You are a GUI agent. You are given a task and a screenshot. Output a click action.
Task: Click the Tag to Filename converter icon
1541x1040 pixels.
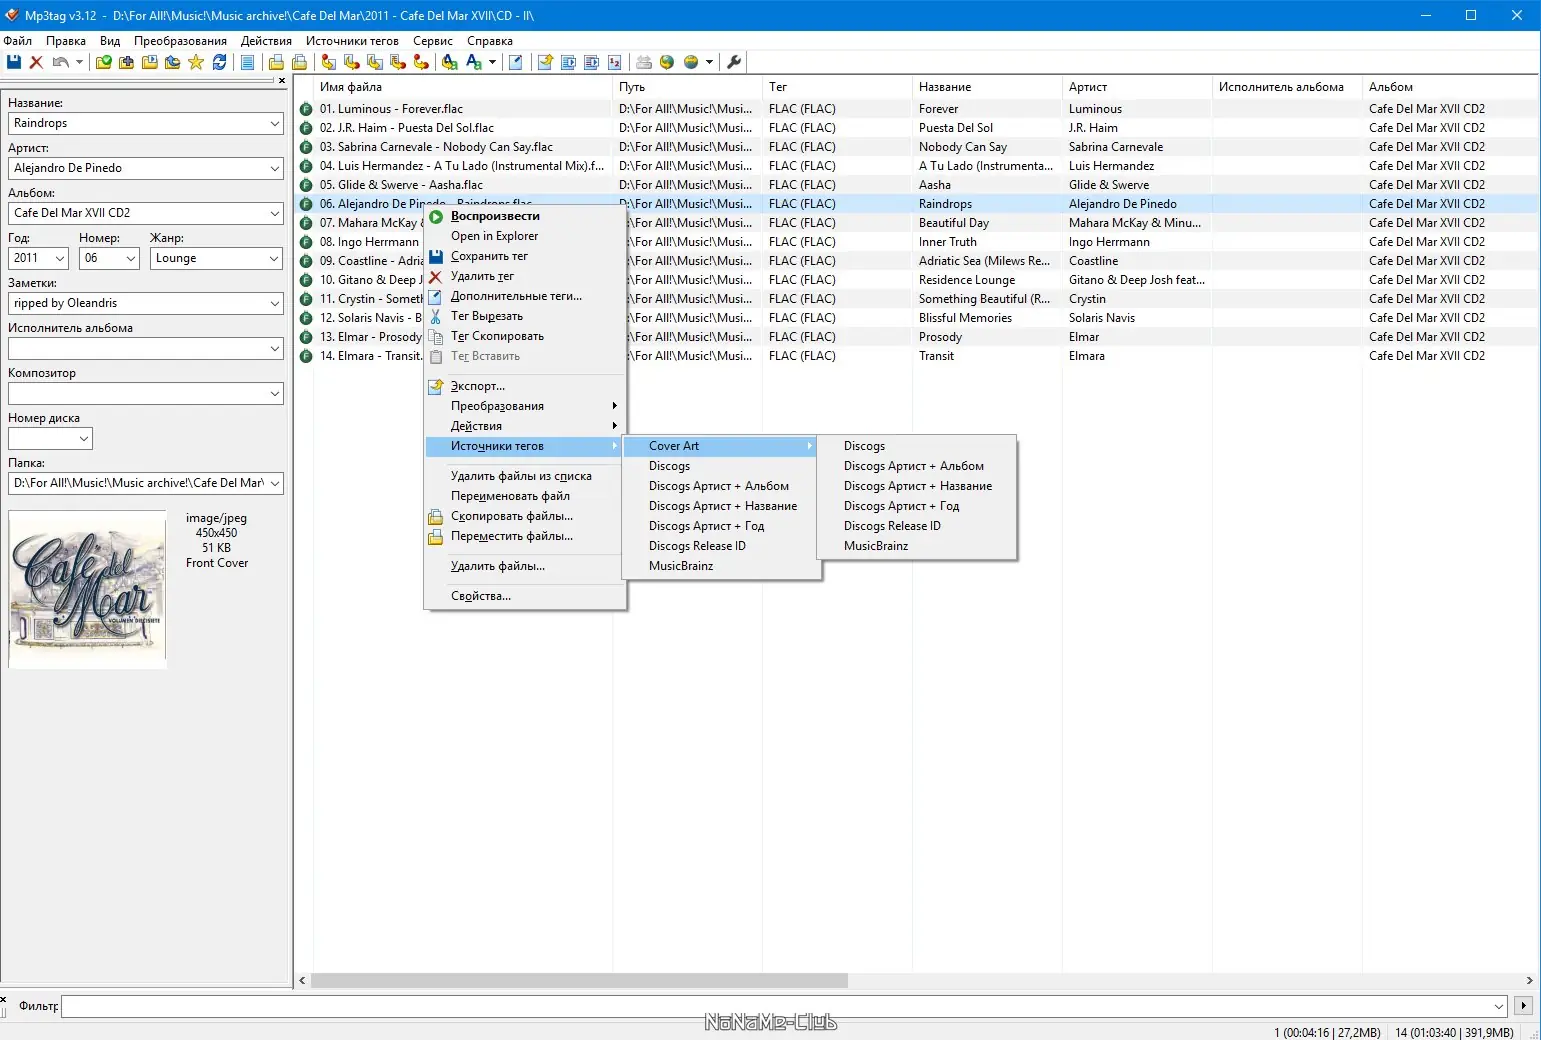pos(329,62)
